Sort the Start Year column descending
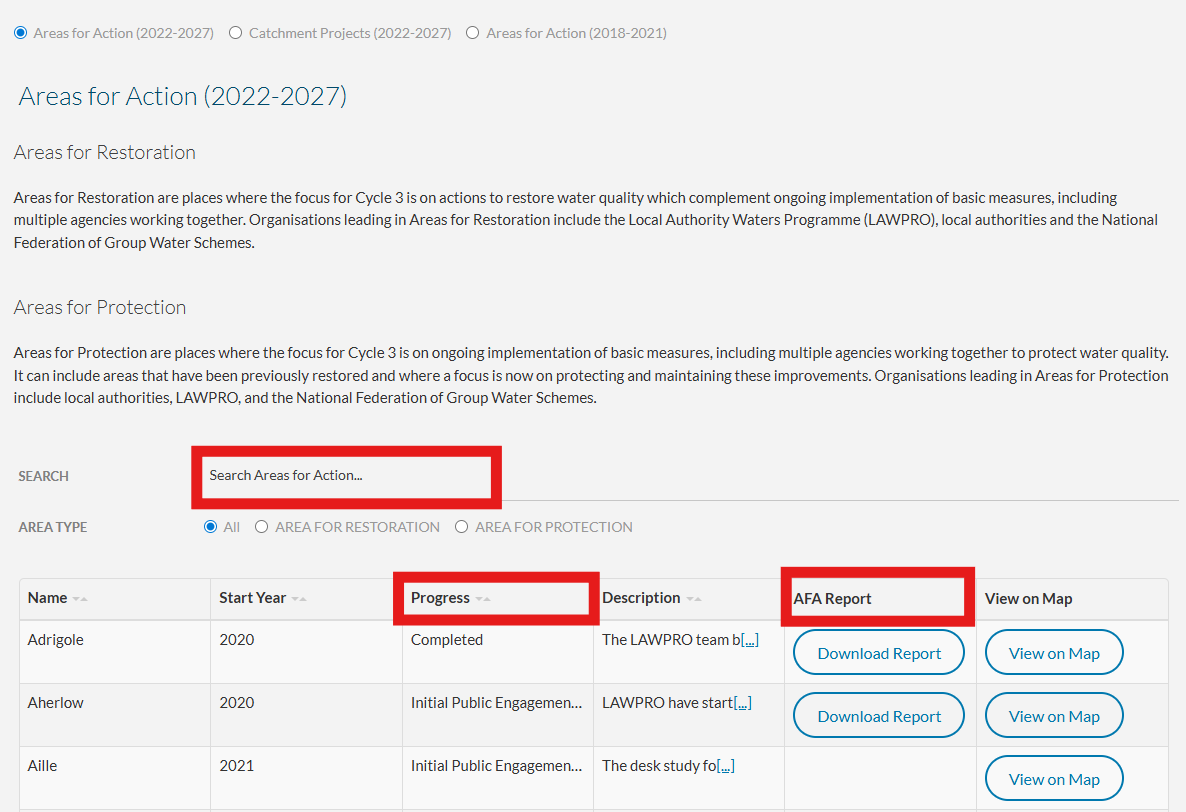The image size is (1186, 812). [295, 597]
